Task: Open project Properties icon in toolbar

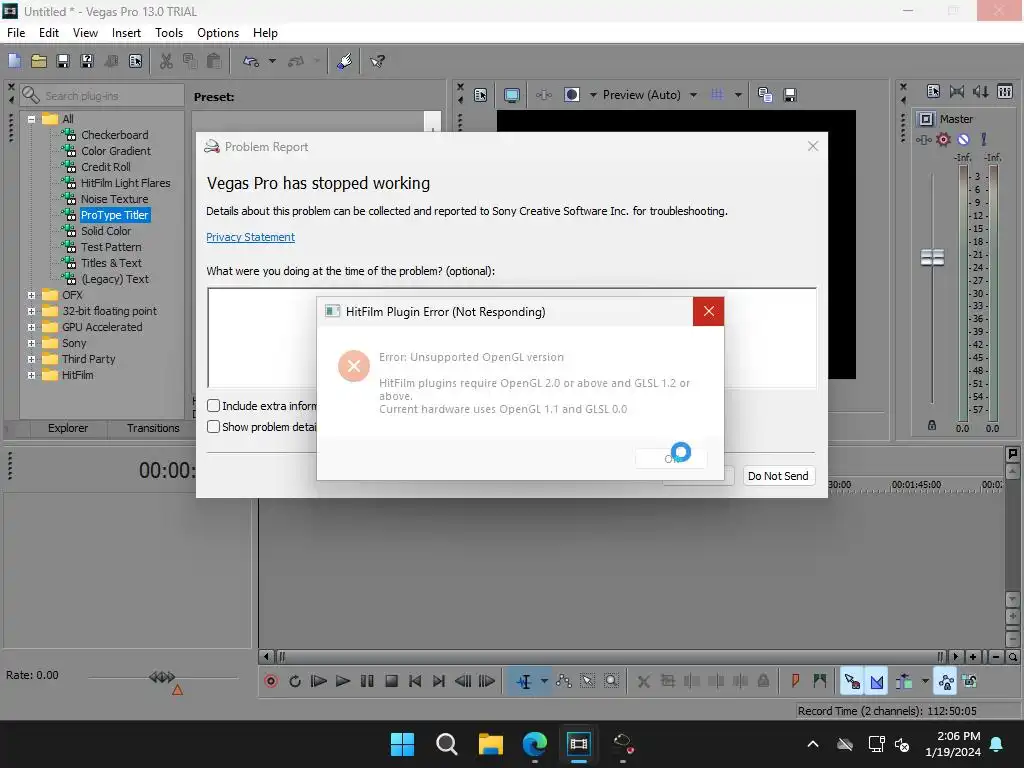Action: [135, 61]
